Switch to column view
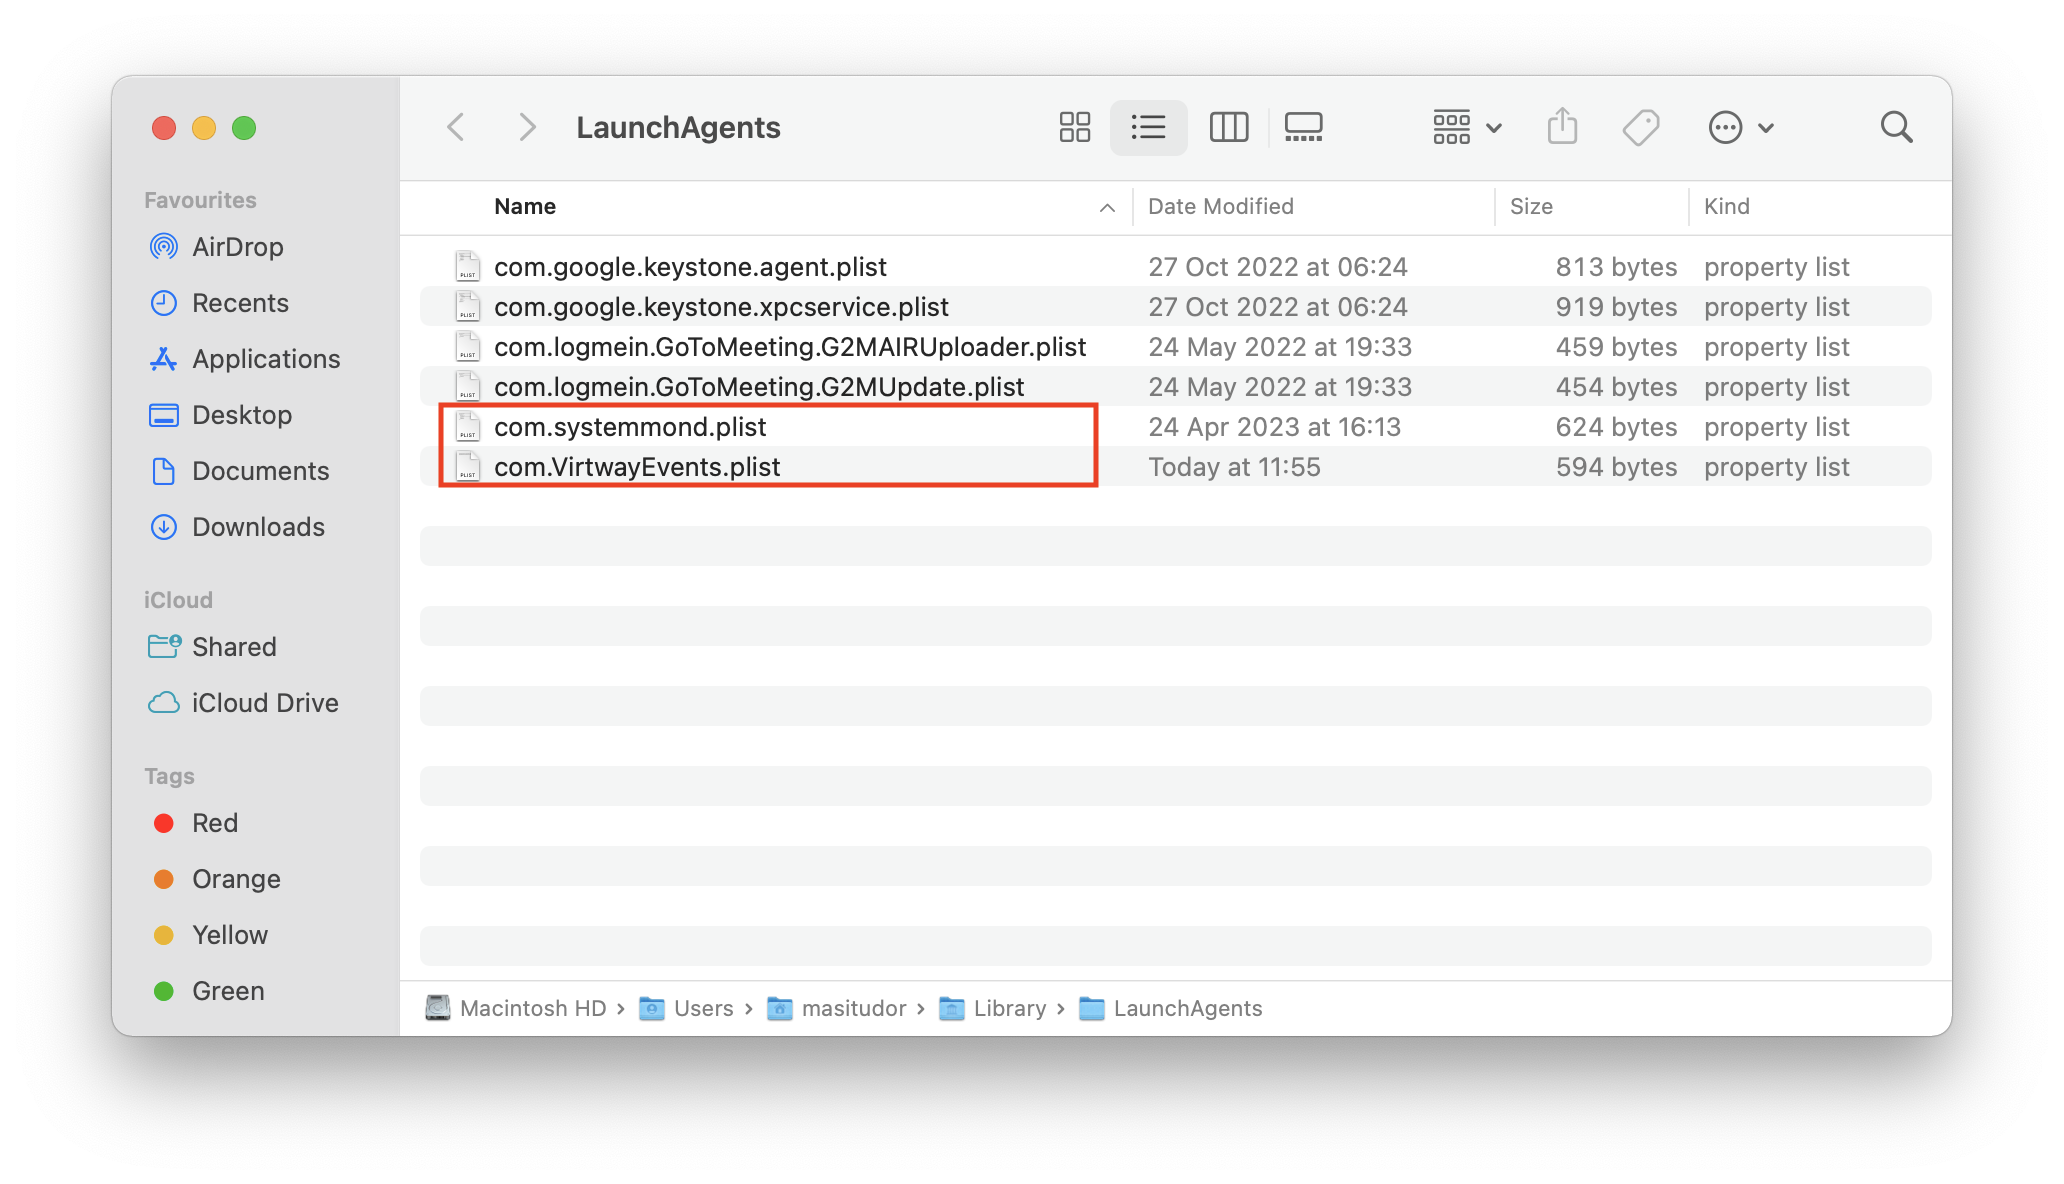 pos(1228,127)
